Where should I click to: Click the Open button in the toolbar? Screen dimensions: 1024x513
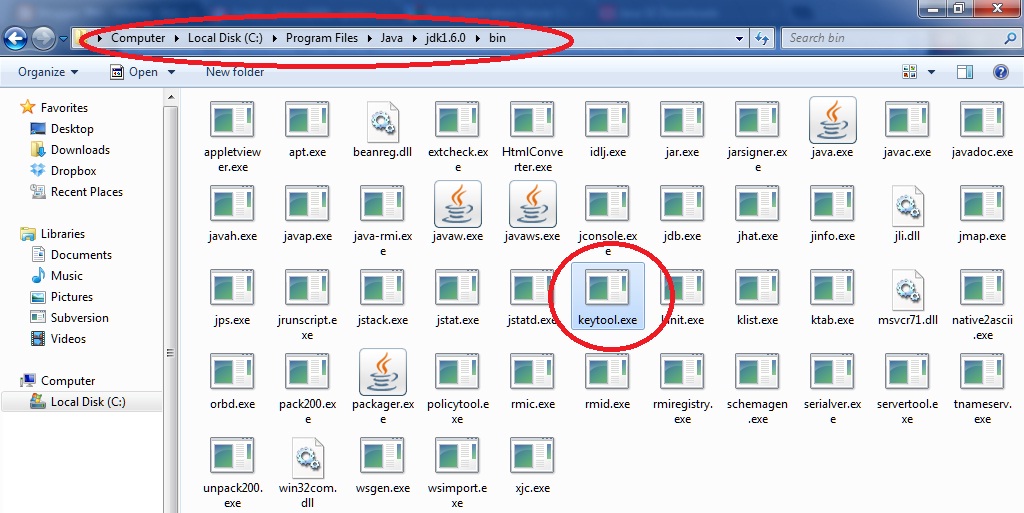[x=135, y=72]
